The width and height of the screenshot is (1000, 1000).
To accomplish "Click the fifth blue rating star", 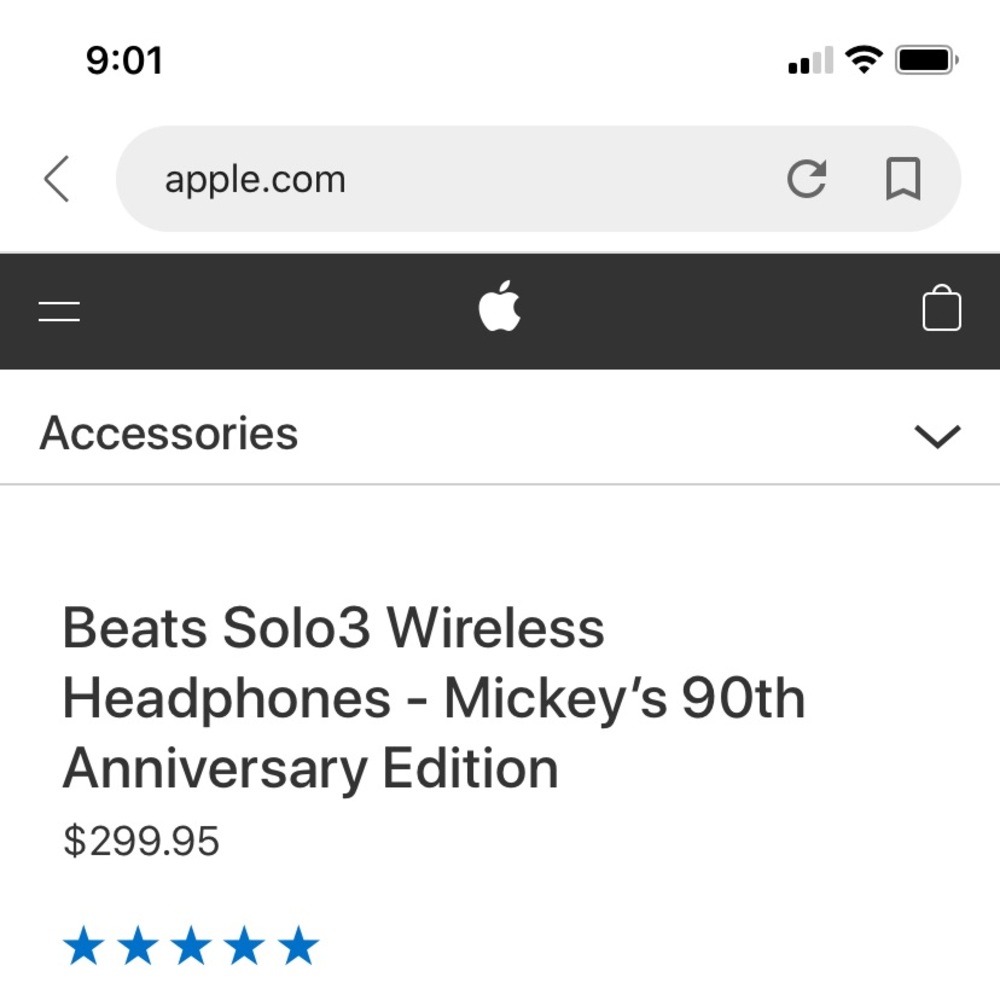I will click(x=298, y=946).
